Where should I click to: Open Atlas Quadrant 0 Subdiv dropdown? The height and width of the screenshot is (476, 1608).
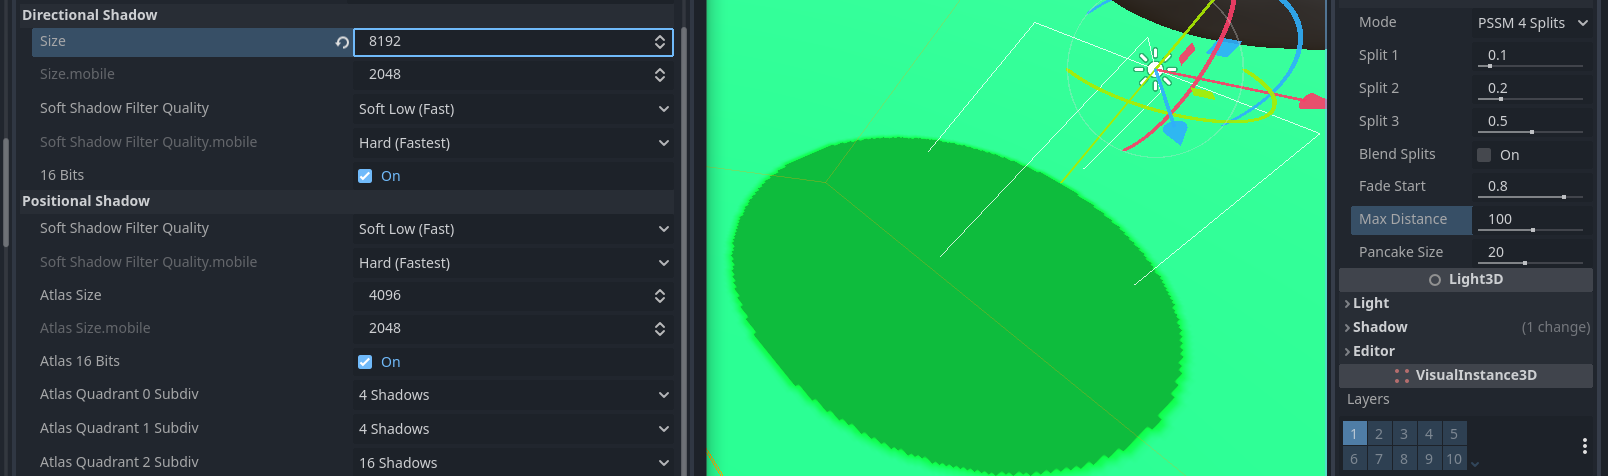(x=513, y=395)
